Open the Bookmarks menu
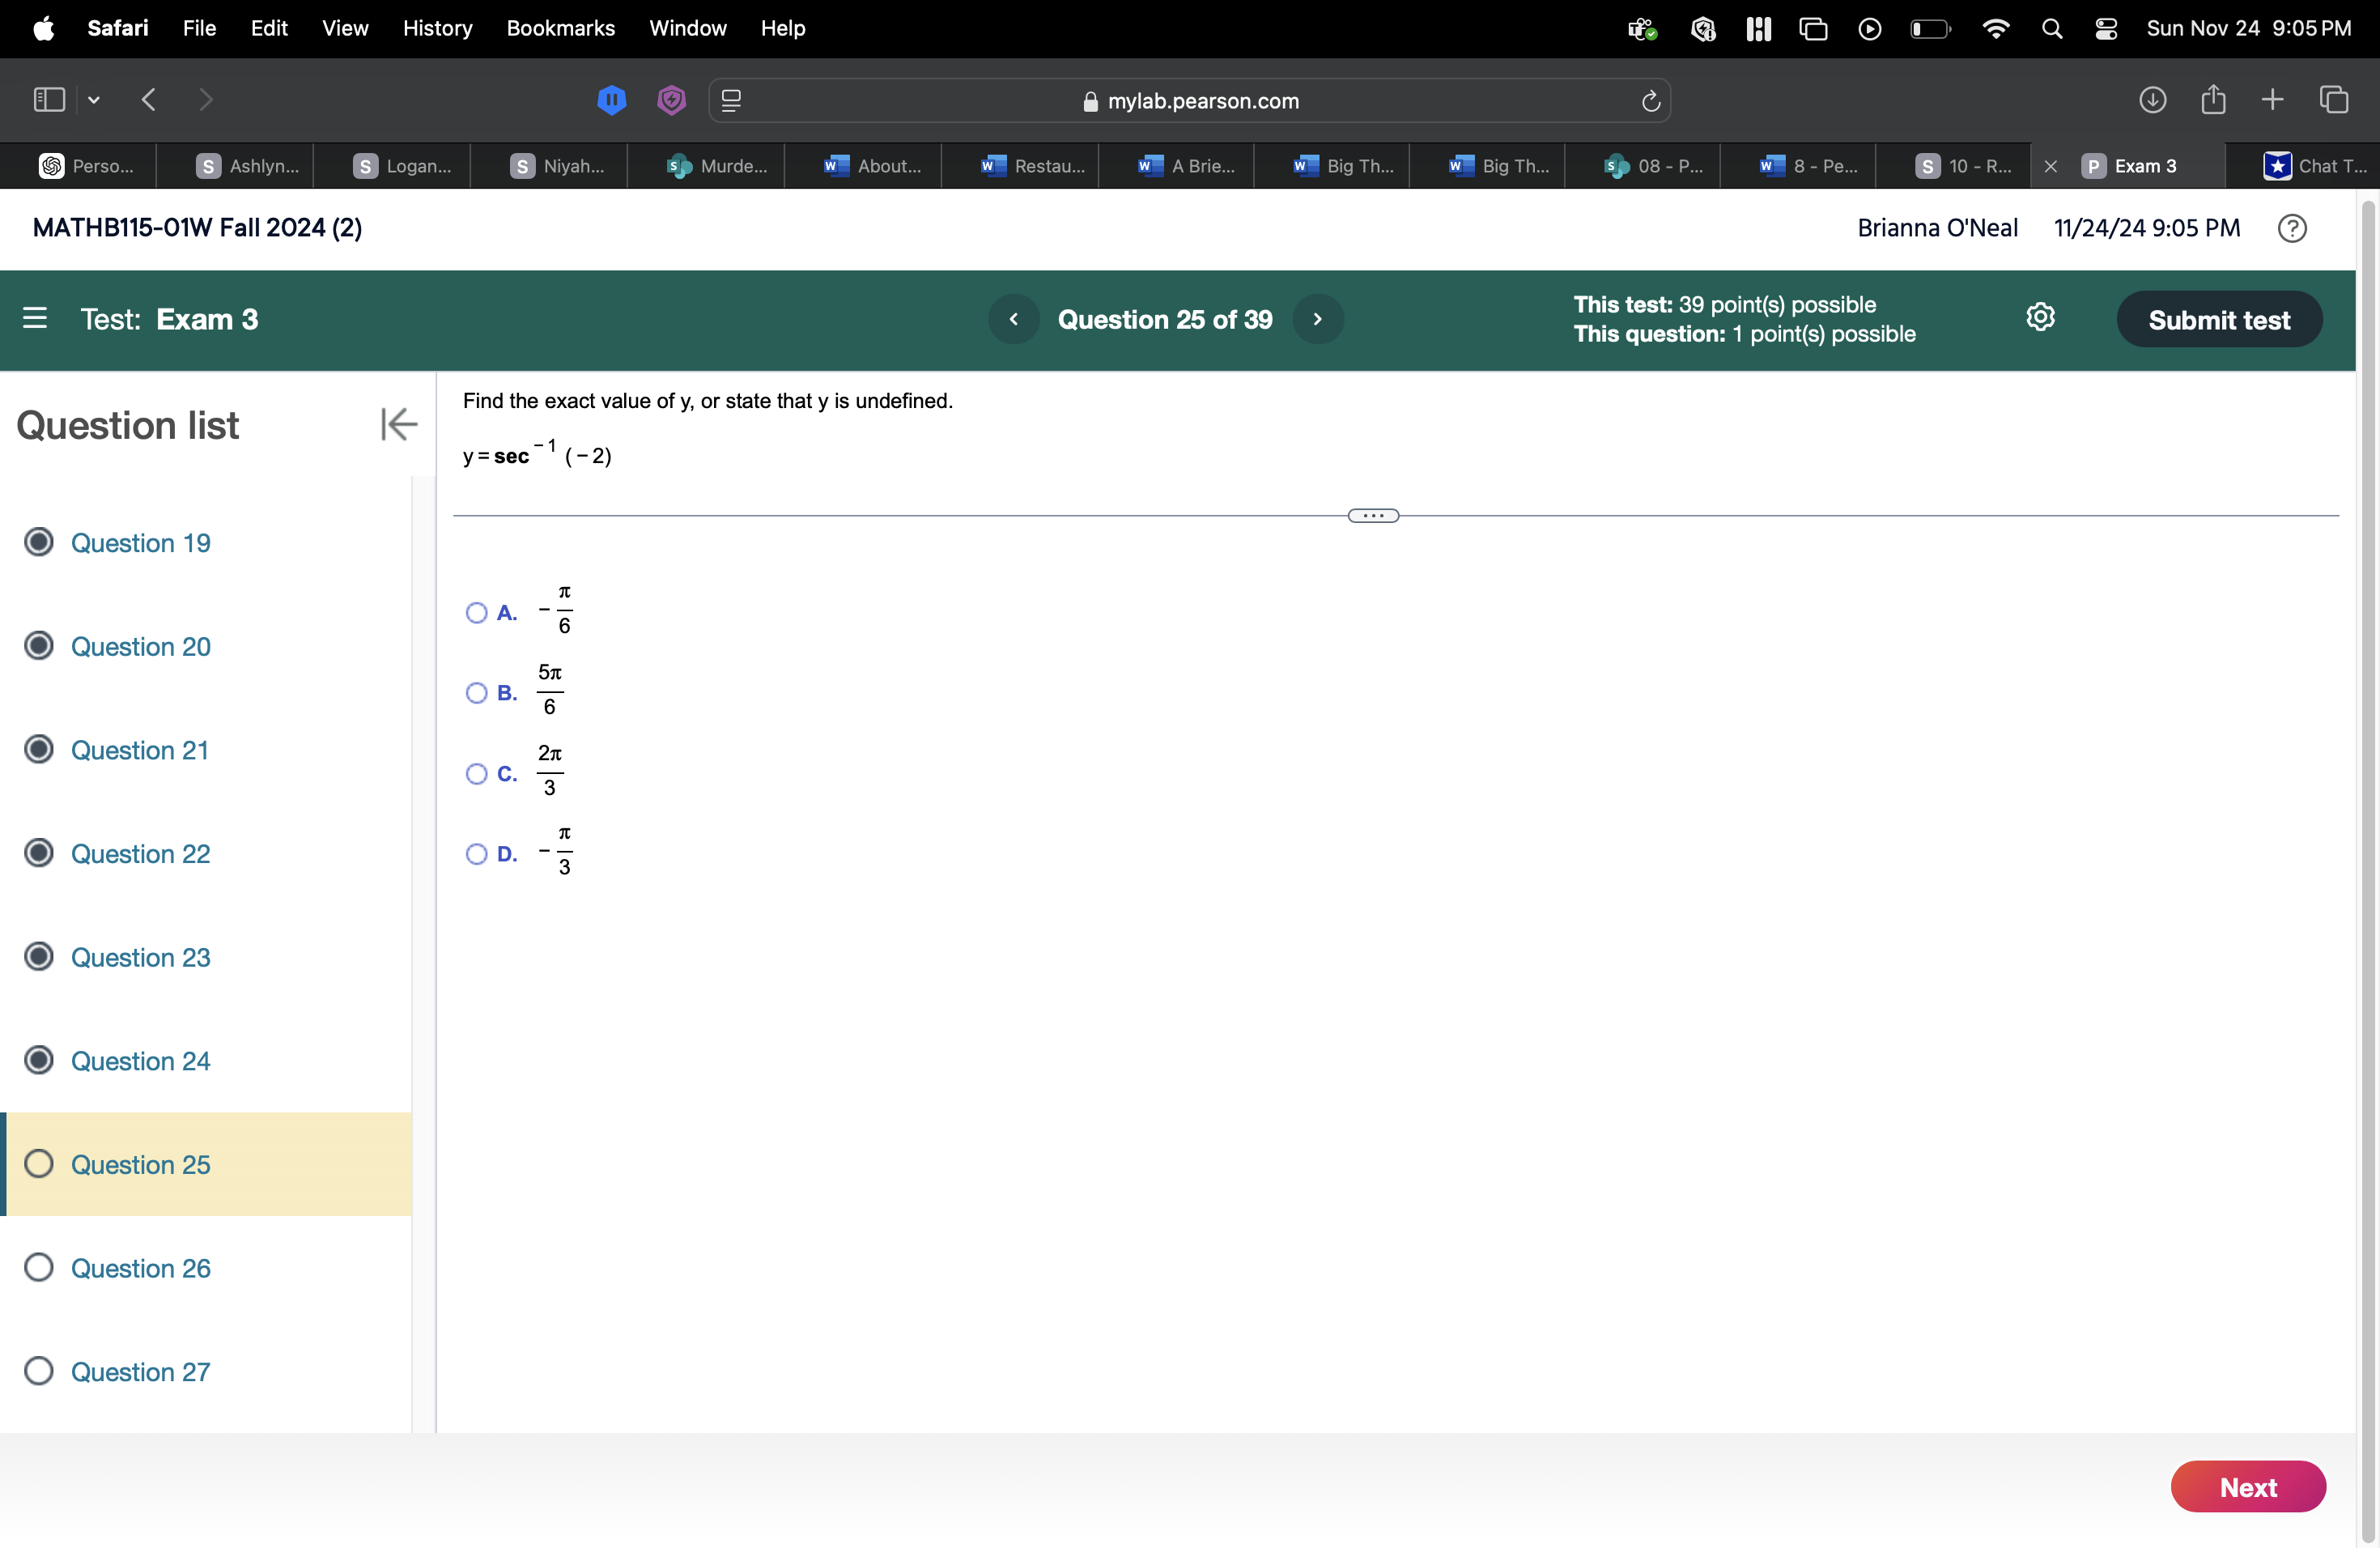The width and height of the screenshot is (2380, 1548). pyautogui.click(x=560, y=28)
